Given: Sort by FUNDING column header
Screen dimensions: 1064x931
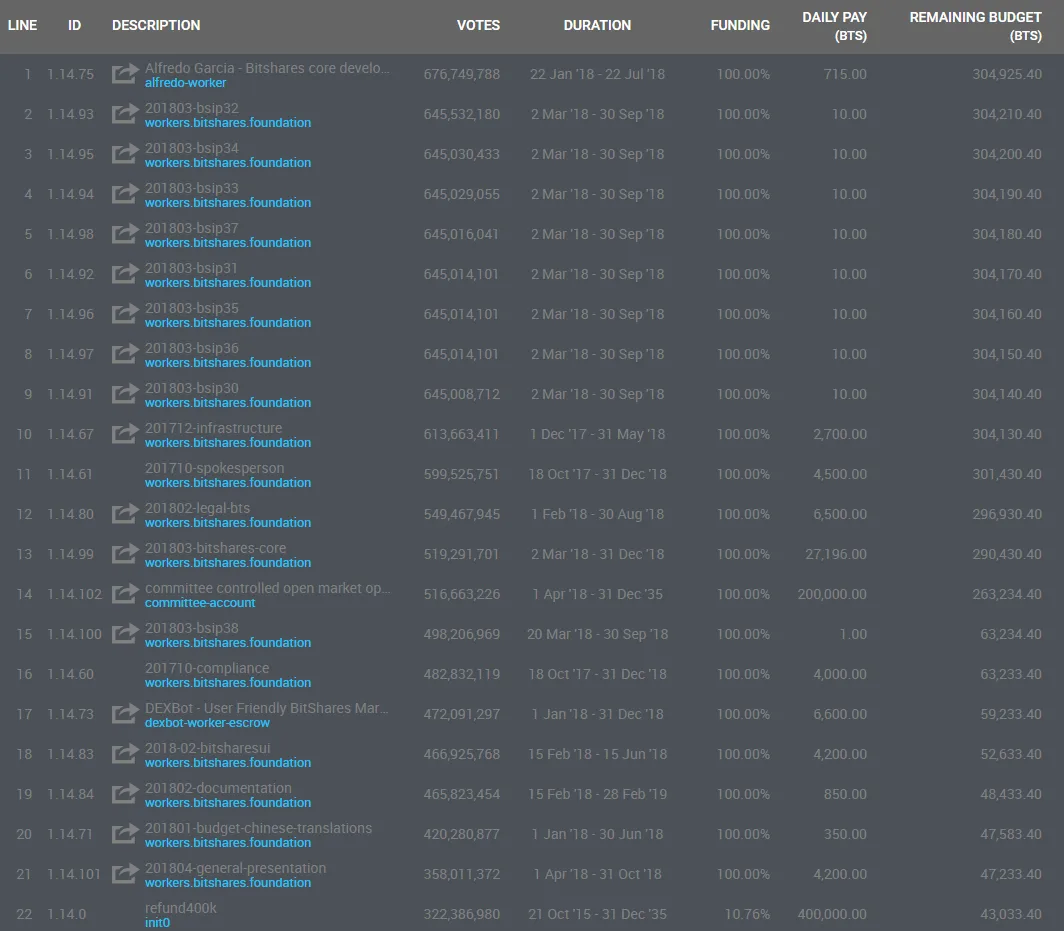Looking at the screenshot, I should 740,25.
